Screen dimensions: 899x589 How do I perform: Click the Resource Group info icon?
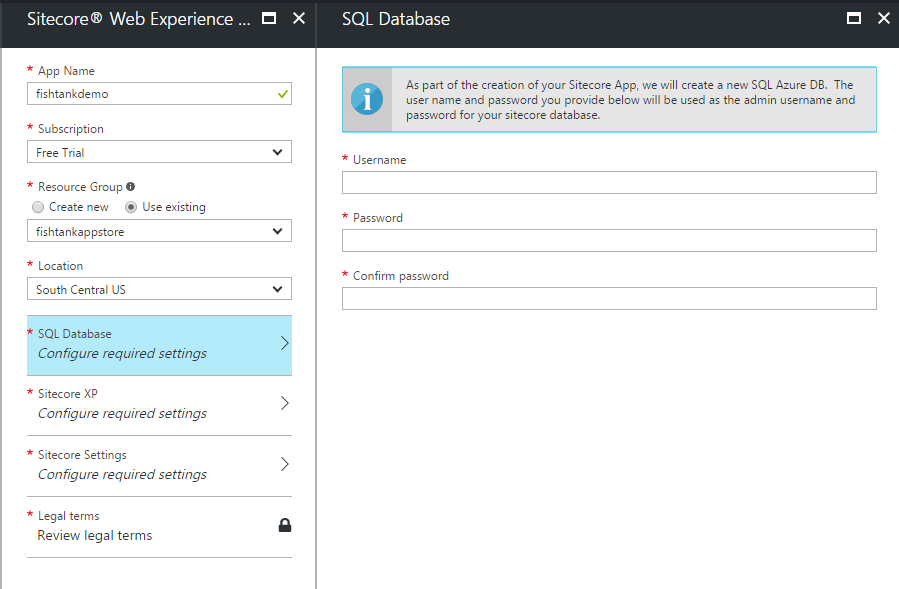tap(130, 186)
